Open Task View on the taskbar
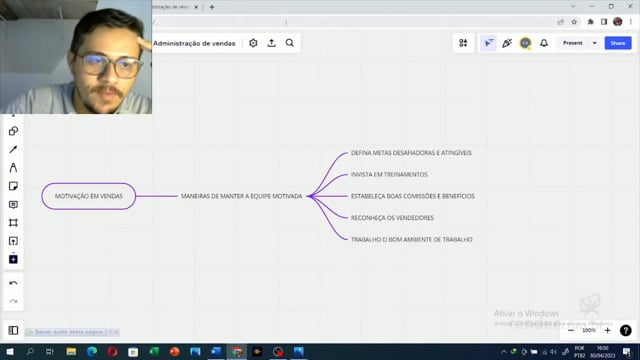This screenshot has height=360, width=640. pos(50,351)
